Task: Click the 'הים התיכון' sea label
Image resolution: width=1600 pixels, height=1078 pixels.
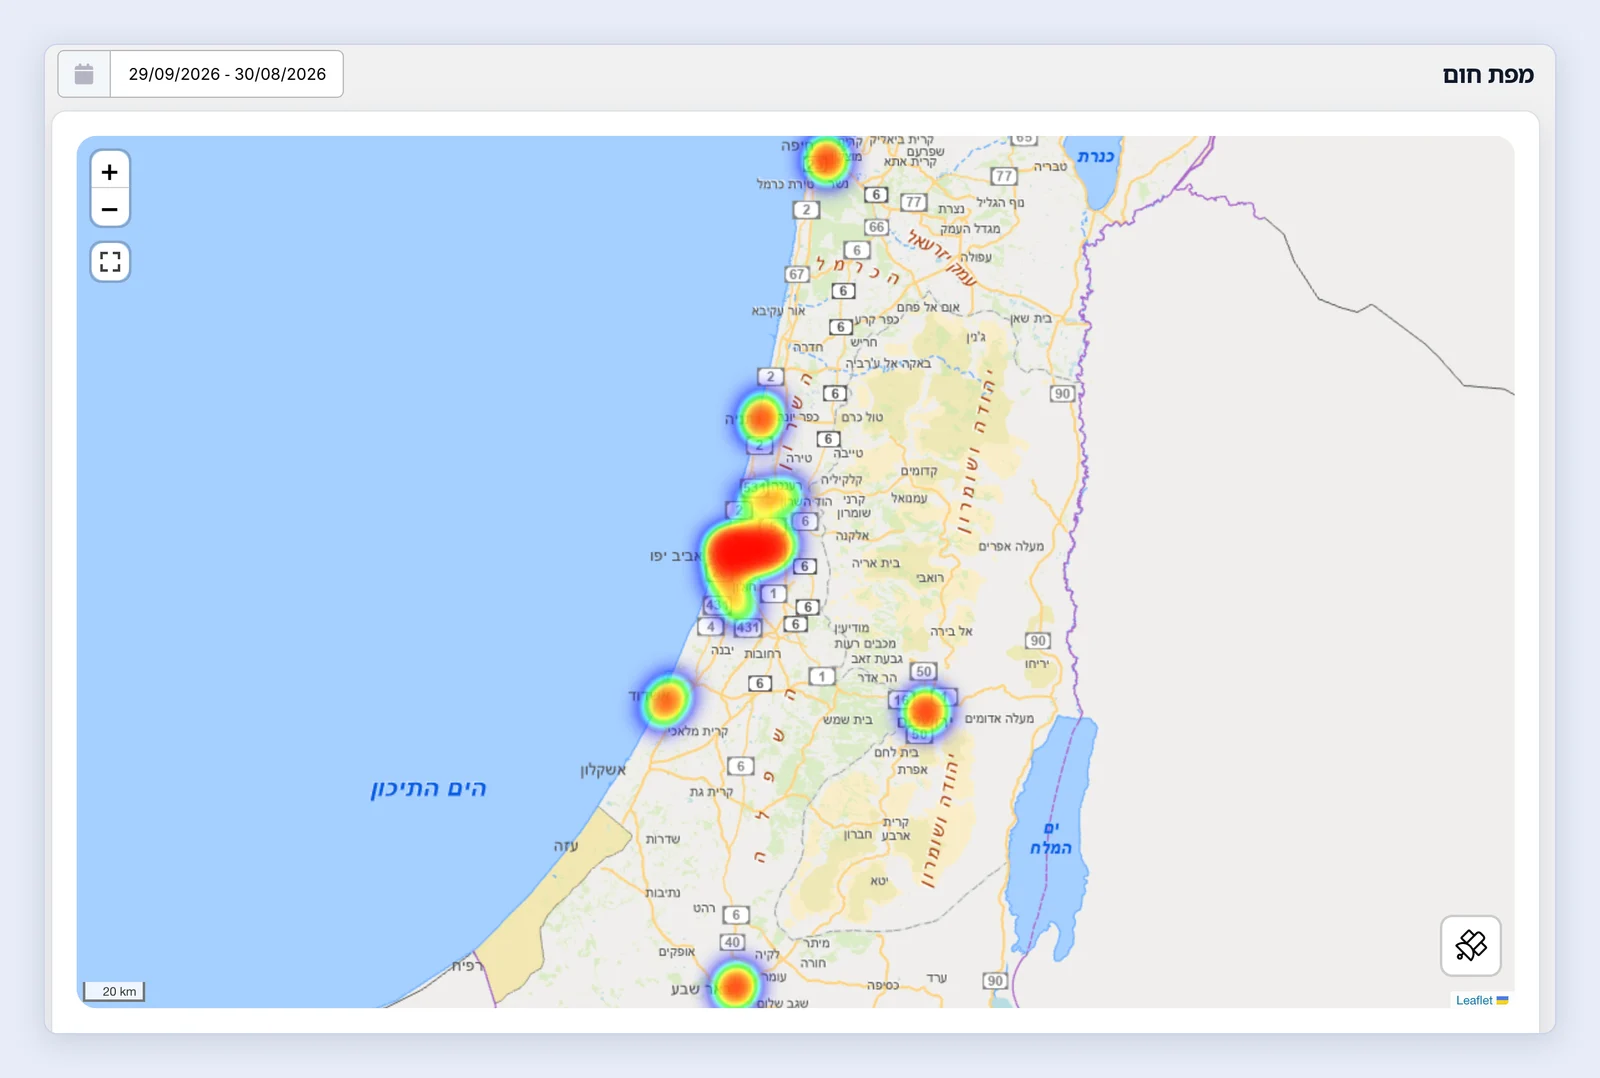Action: coord(428,789)
